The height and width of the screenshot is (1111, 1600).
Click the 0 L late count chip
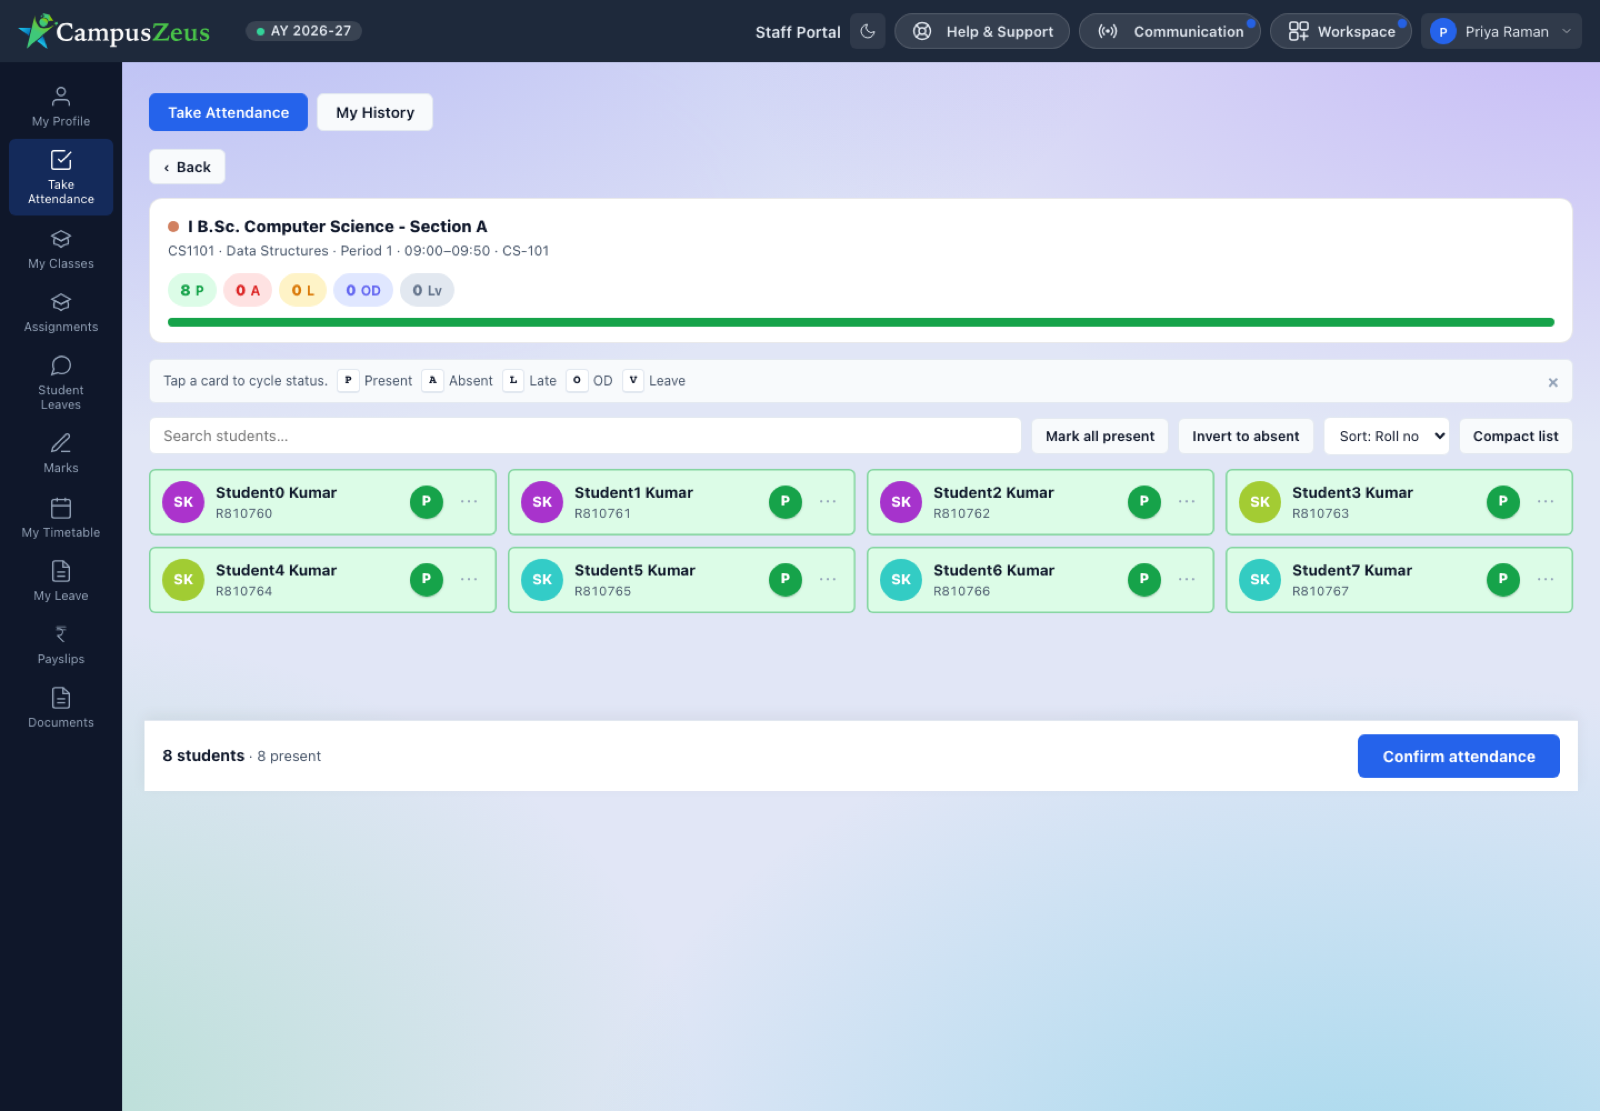(x=303, y=290)
